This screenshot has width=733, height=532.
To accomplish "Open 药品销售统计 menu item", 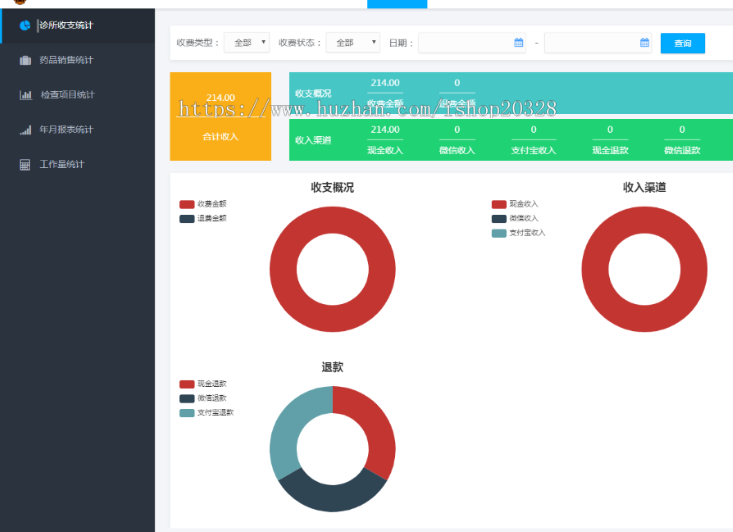I will 78,60.
